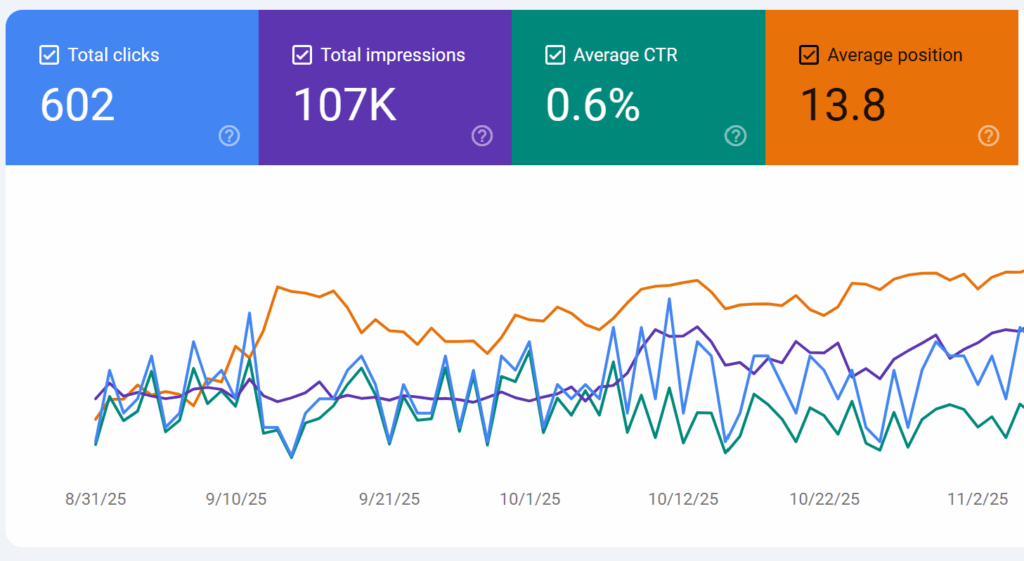Click the 602 total clicks value
Image resolution: width=1024 pixels, height=561 pixels.
point(78,104)
